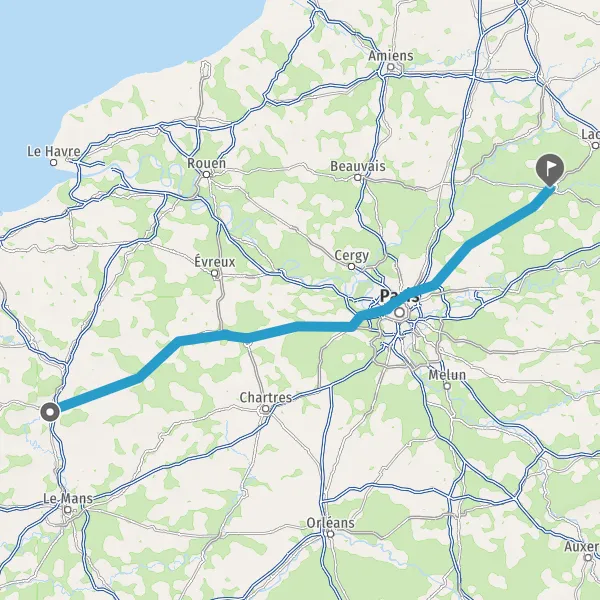Select the Melun city label
600x600 pixels.
coord(447,375)
